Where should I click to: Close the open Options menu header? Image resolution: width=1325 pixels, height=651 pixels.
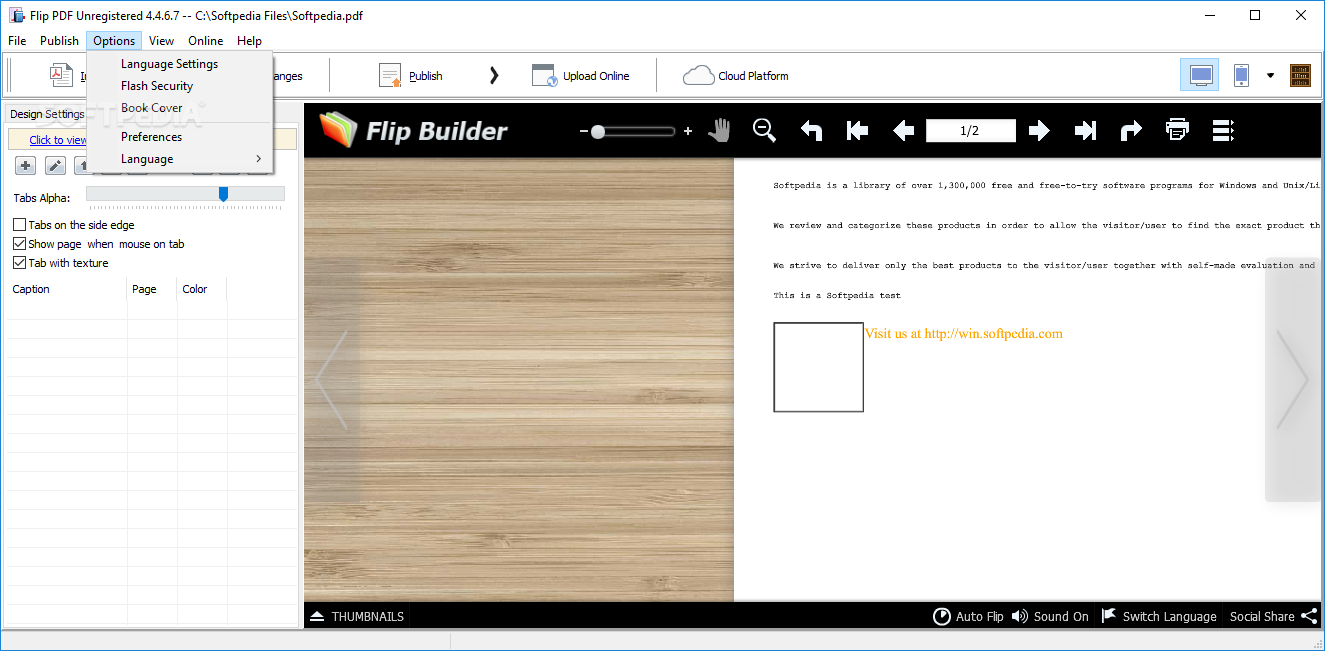coord(114,41)
